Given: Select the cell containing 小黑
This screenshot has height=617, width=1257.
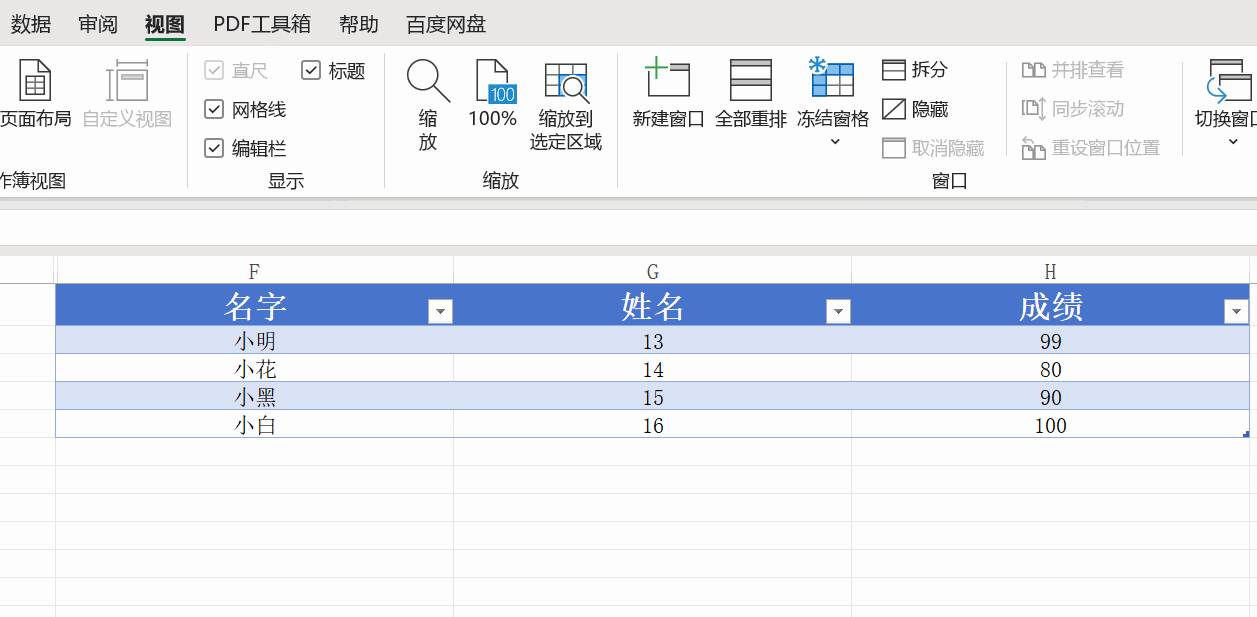Looking at the screenshot, I should tap(255, 397).
